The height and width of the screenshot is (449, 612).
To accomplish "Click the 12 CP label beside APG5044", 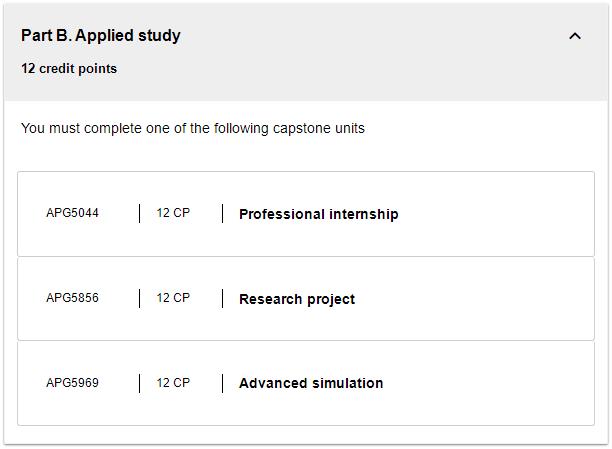I will (x=173, y=213).
